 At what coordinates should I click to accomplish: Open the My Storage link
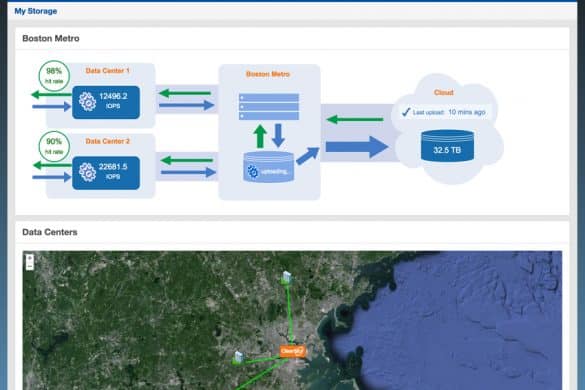pyautogui.click(x=36, y=11)
